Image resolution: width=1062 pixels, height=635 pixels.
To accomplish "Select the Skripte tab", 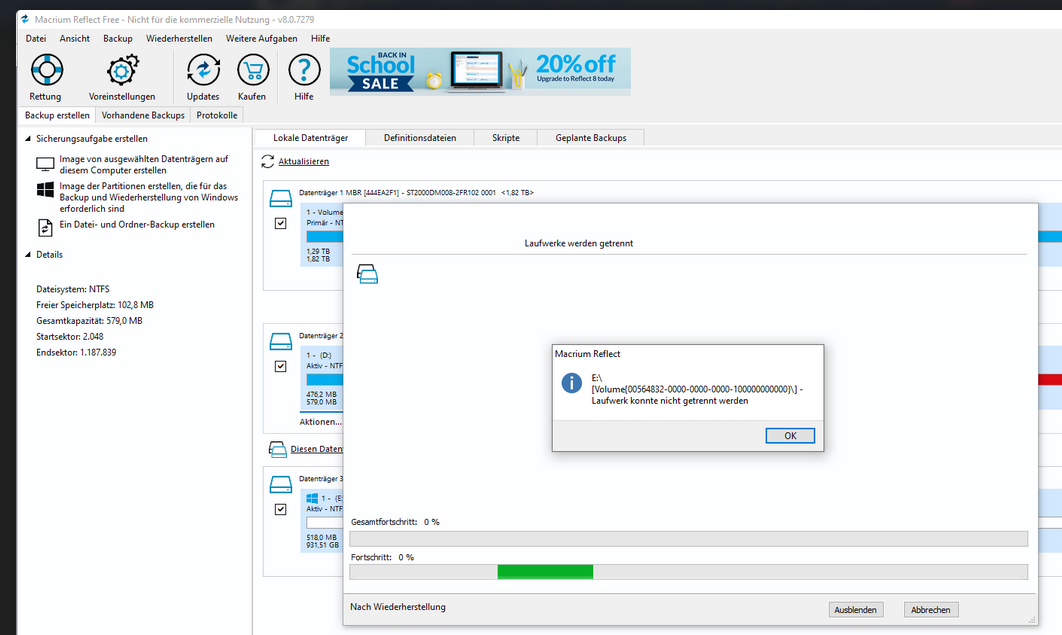I will (506, 137).
